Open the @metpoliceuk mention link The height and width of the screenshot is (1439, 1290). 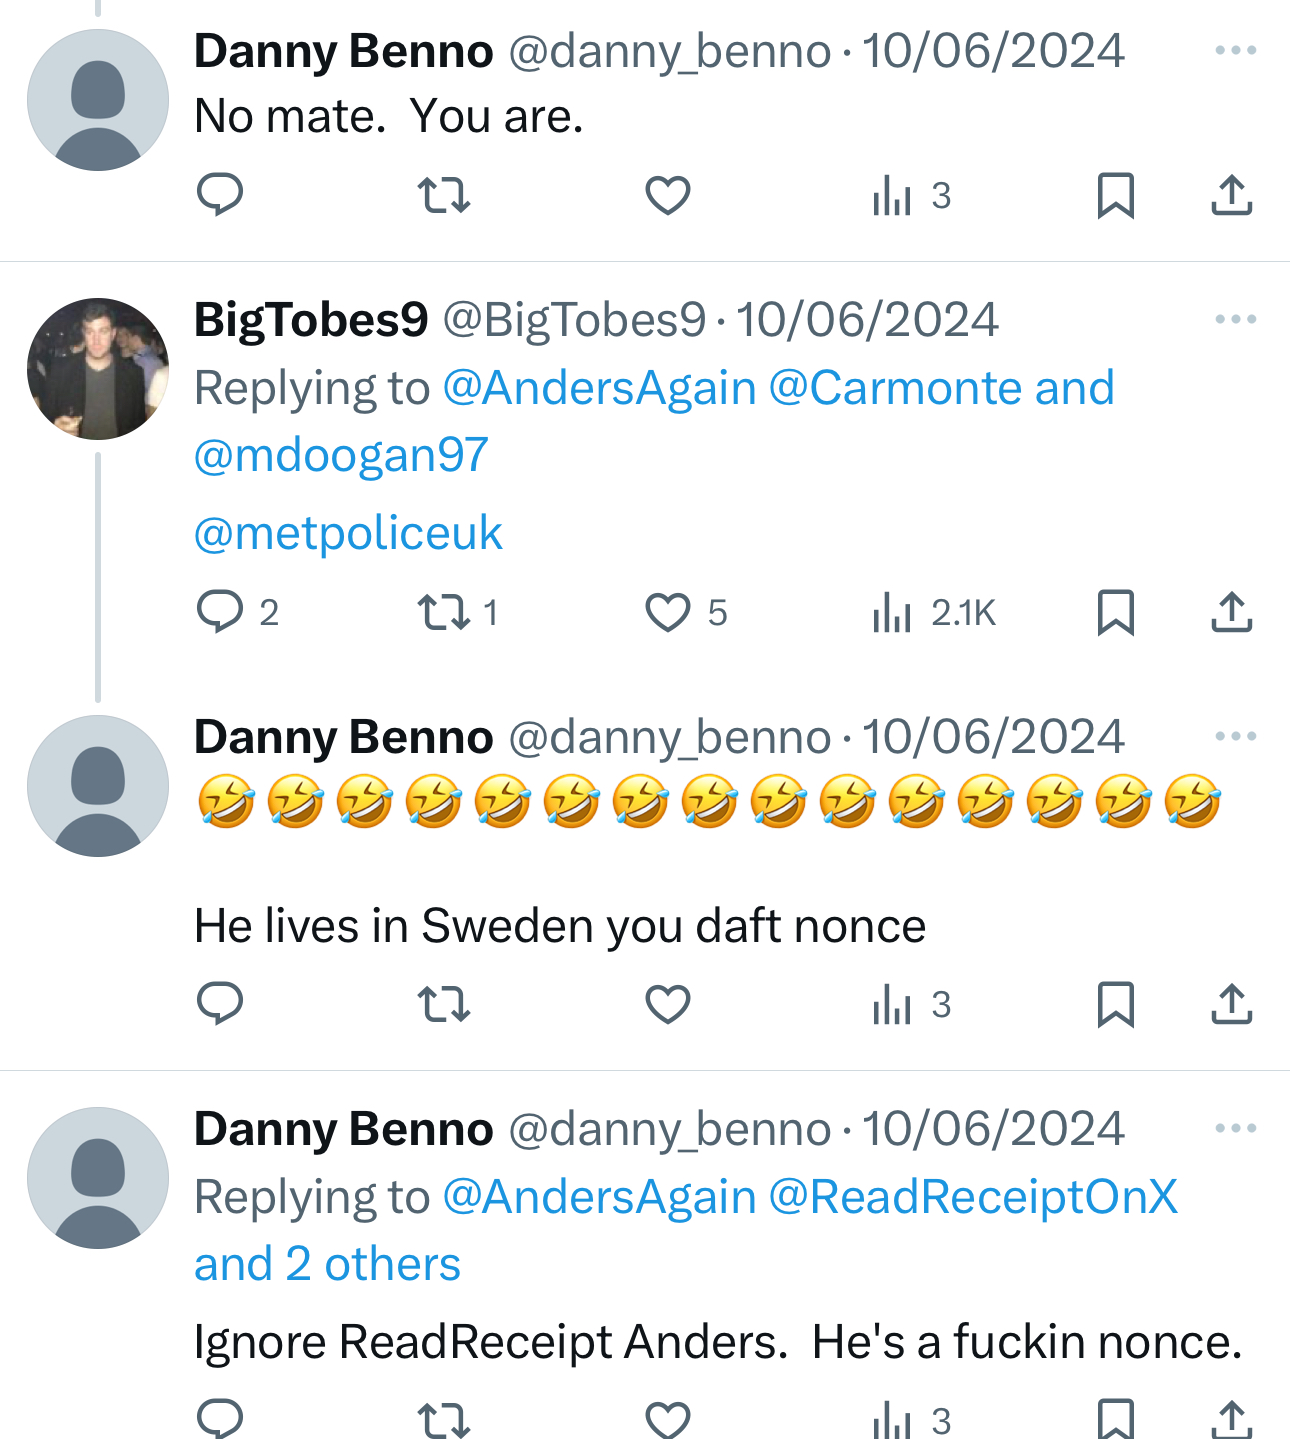[x=348, y=533]
